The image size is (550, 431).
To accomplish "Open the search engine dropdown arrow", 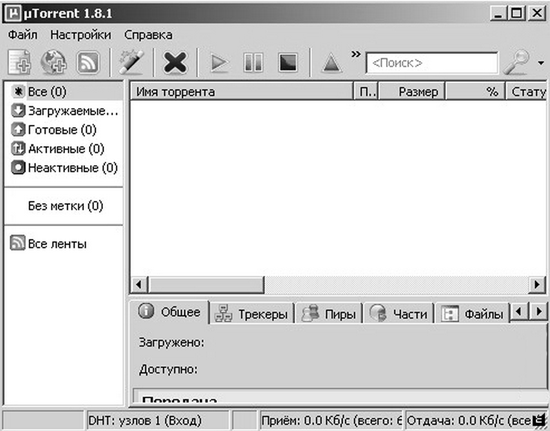I will (541, 63).
